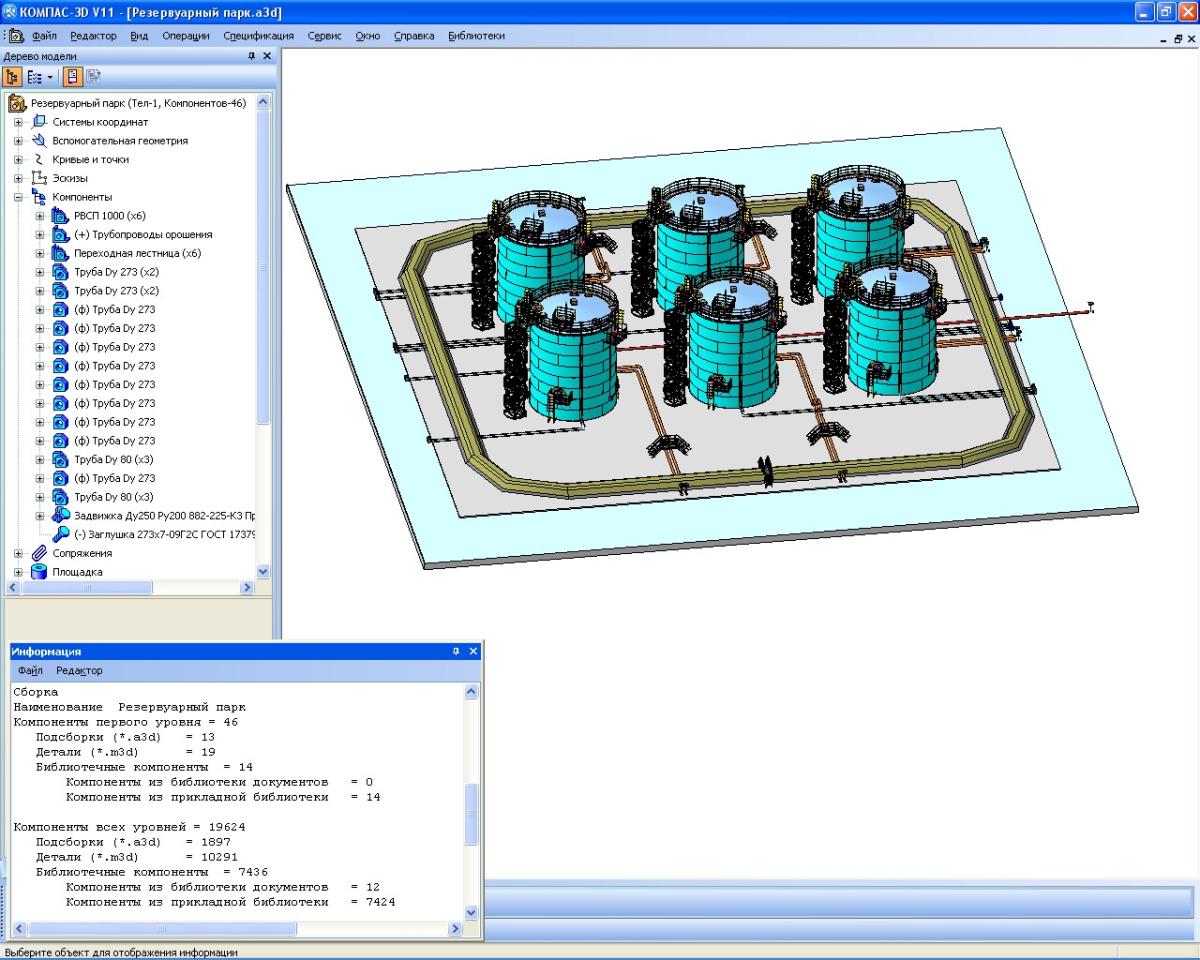The height and width of the screenshot is (960, 1200).
Task: Click the Эскизы sketch icon
Action: click(x=40, y=178)
